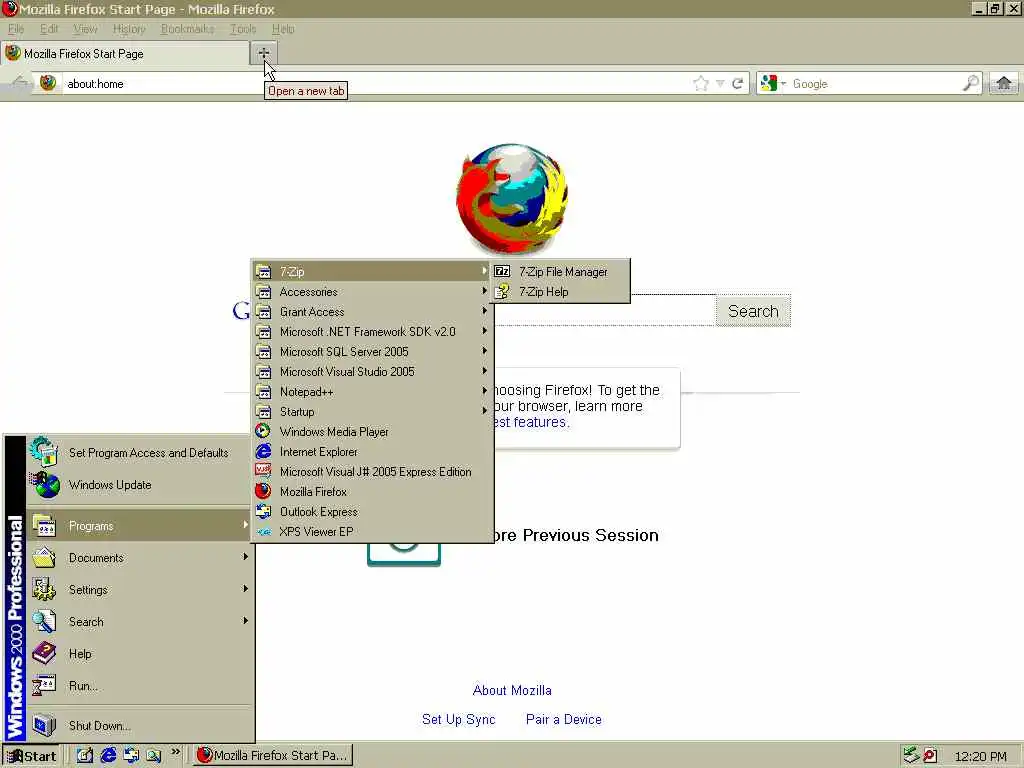Bookmark this page with the star icon
This screenshot has width=1024, height=768.
(701, 83)
